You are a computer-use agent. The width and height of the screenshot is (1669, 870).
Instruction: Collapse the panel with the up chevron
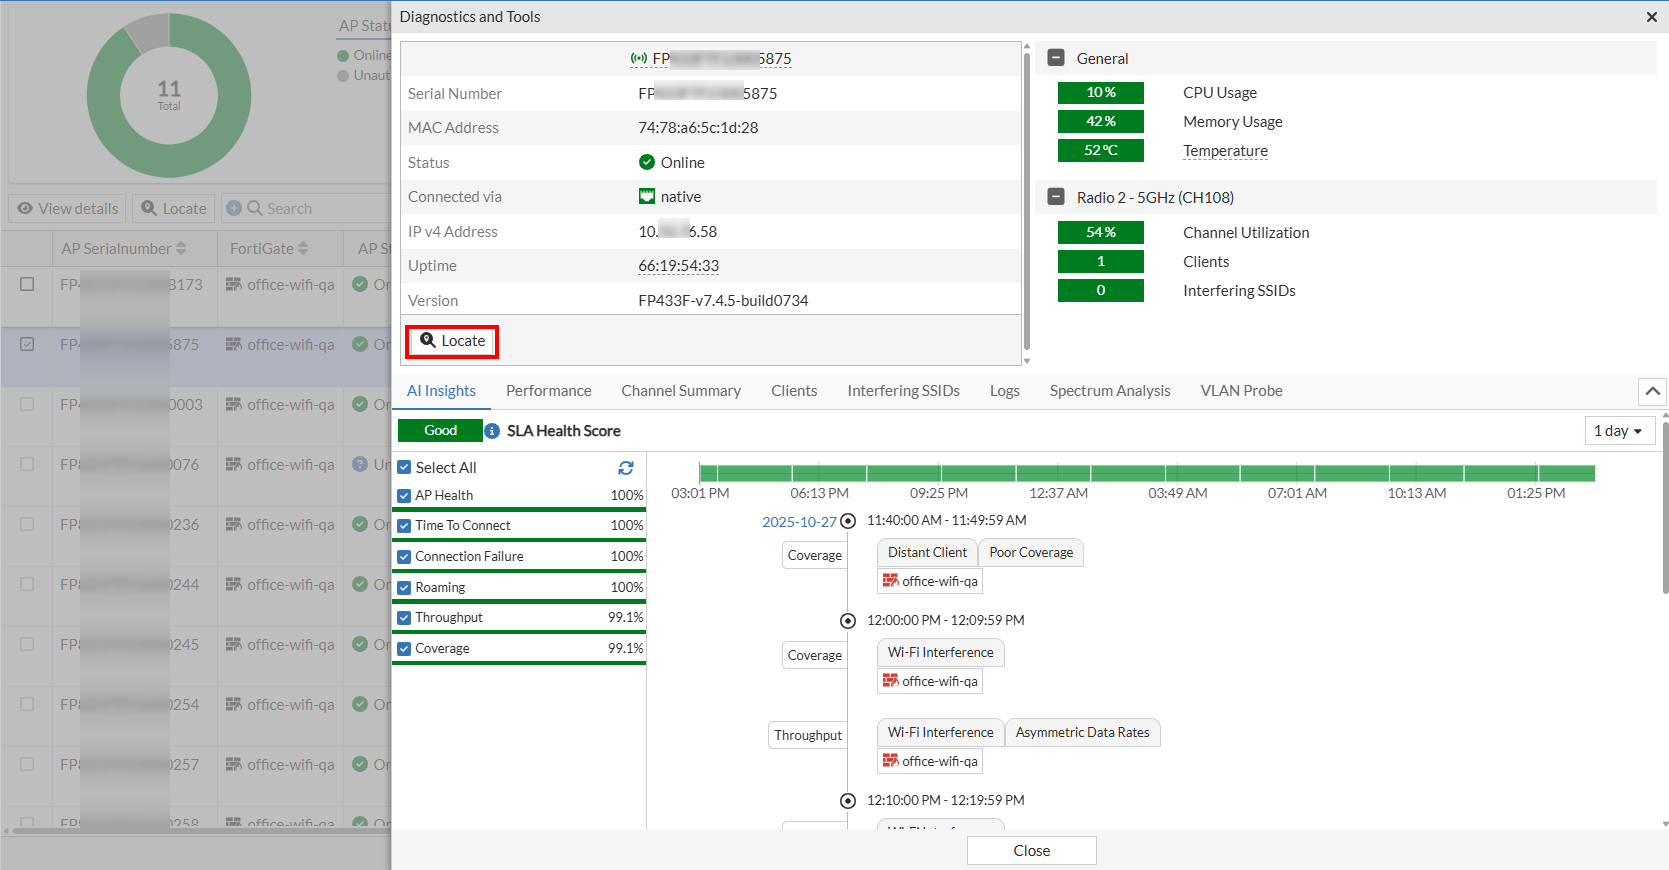[x=1652, y=391]
